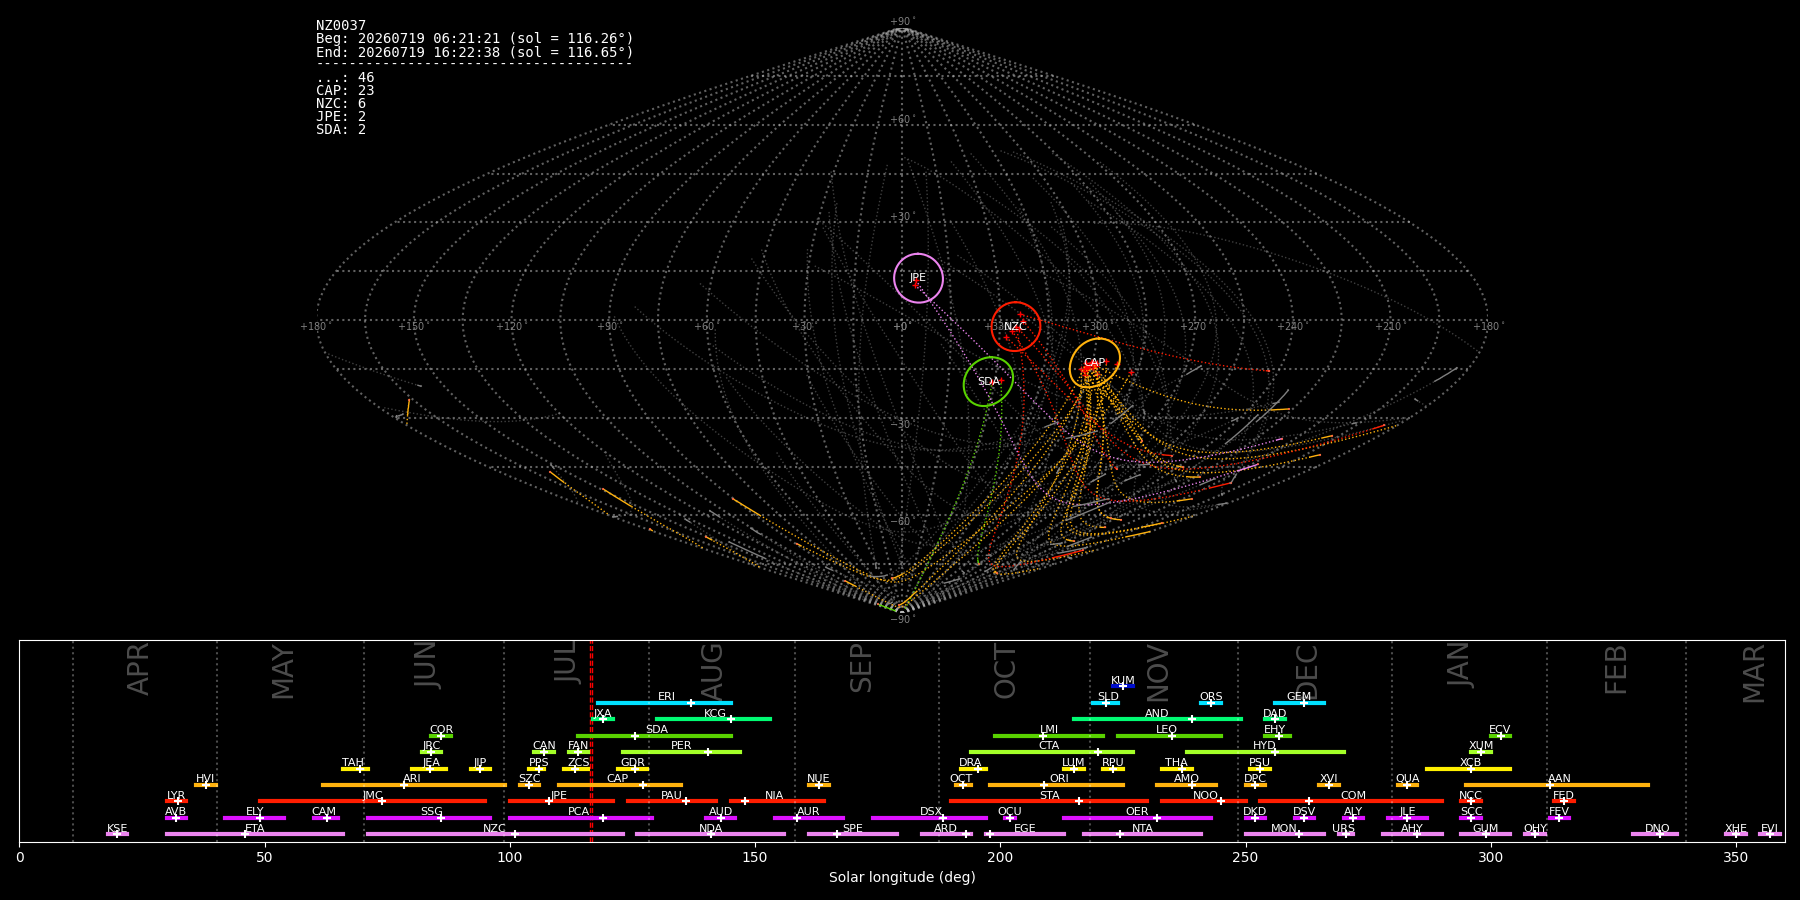Click the orange CAP radiant circle on sky map
The image size is (1800, 900).
(1095, 363)
